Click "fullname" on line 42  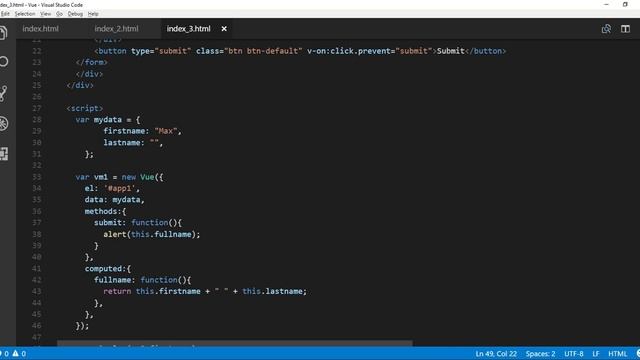point(113,280)
